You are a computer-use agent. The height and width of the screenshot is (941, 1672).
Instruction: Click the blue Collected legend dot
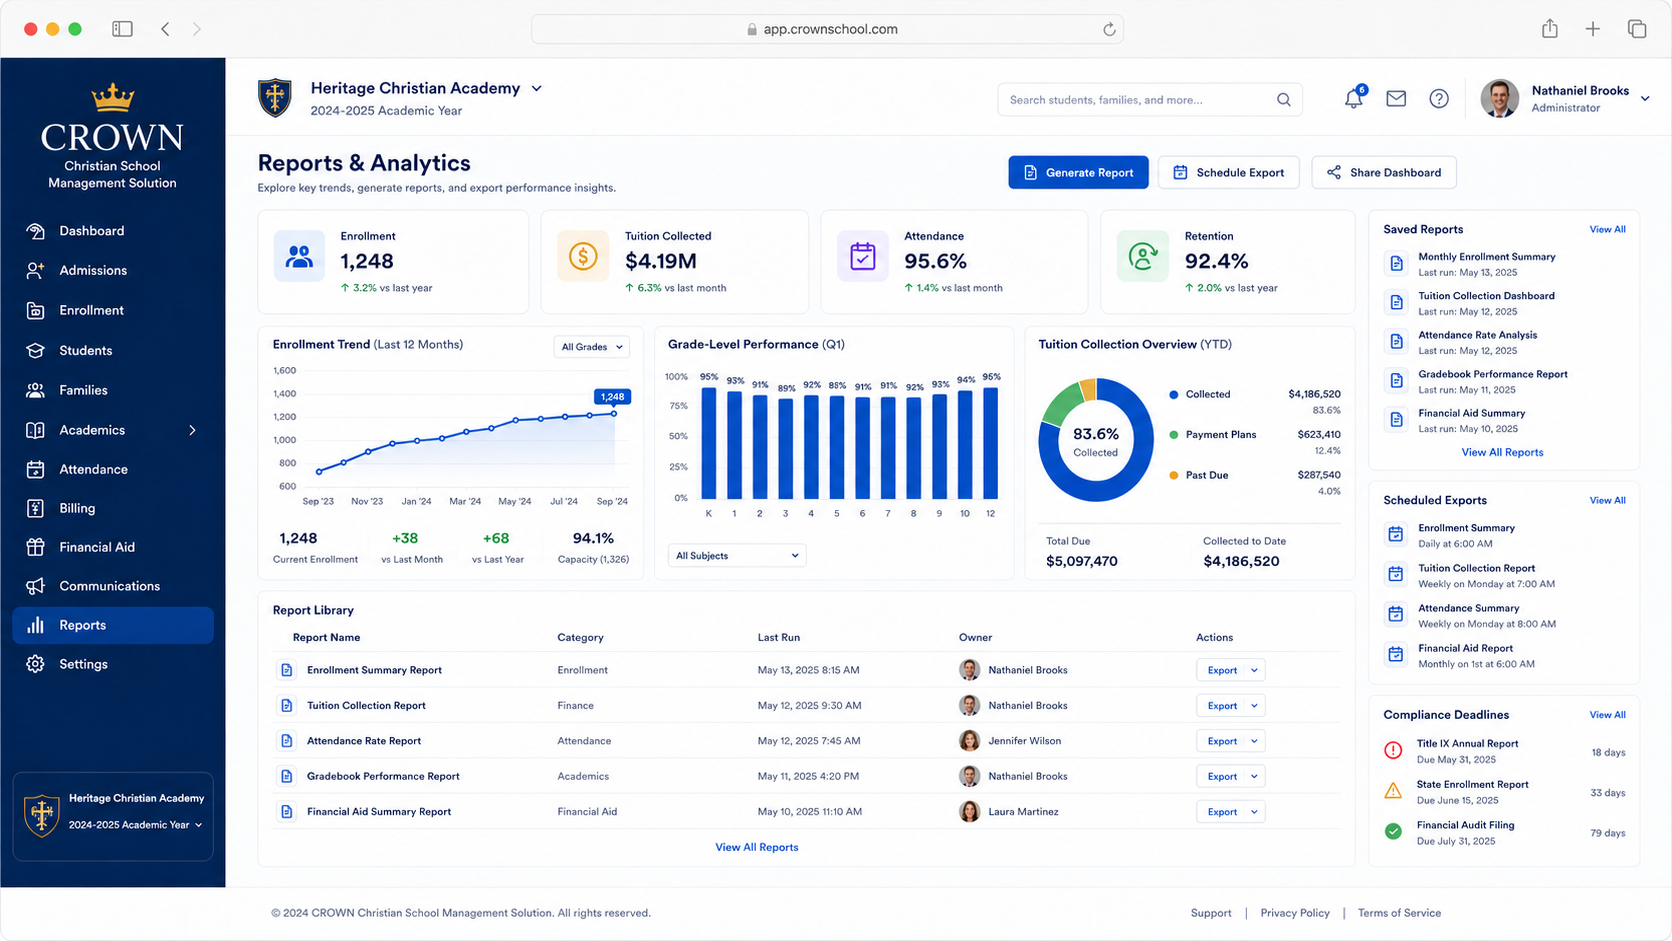(x=1174, y=394)
